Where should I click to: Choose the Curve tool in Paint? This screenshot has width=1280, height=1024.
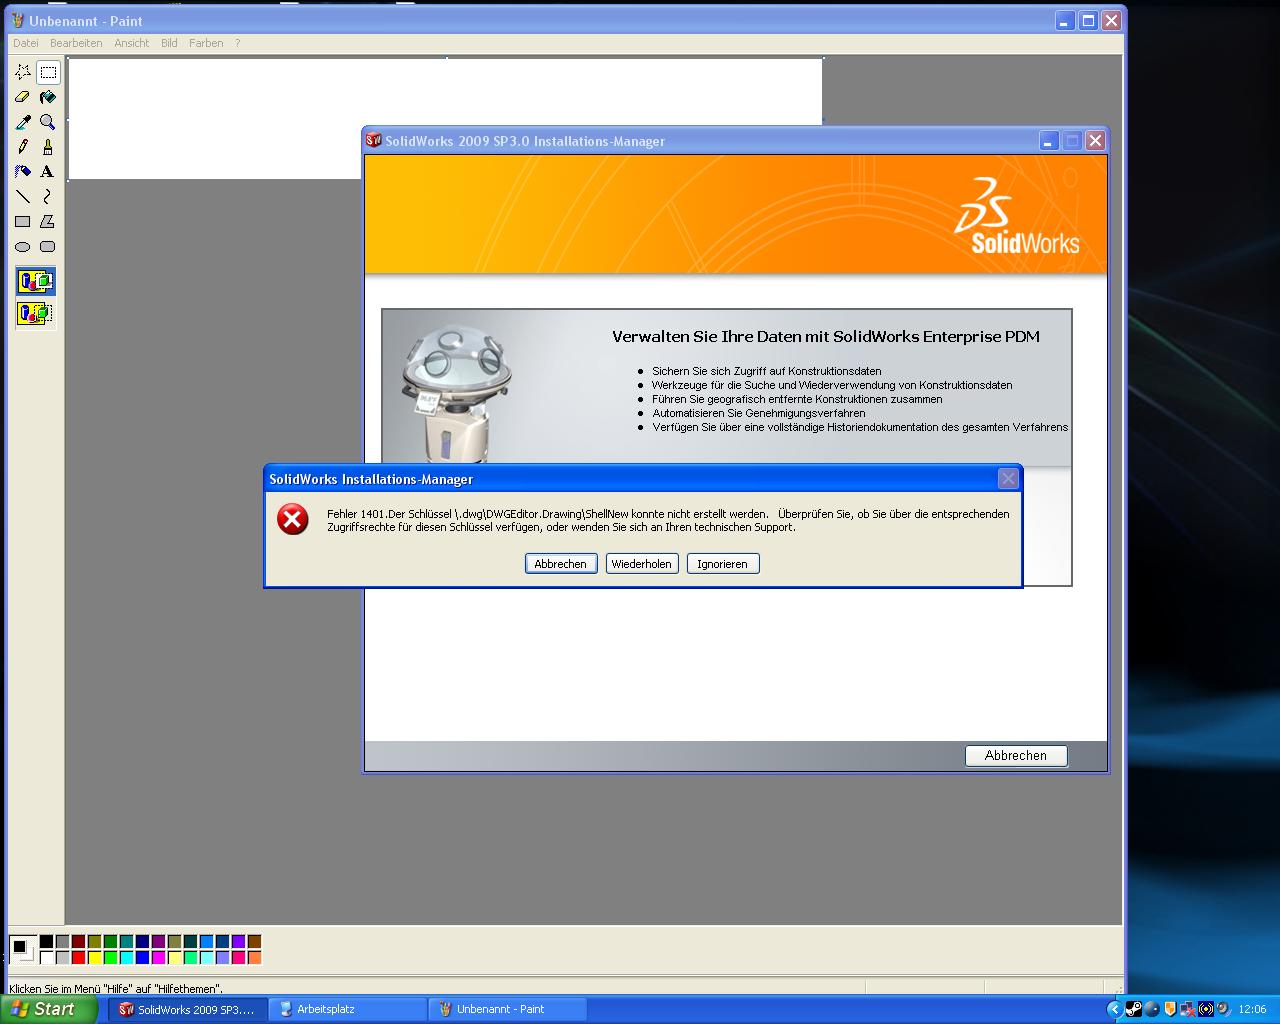click(x=48, y=197)
